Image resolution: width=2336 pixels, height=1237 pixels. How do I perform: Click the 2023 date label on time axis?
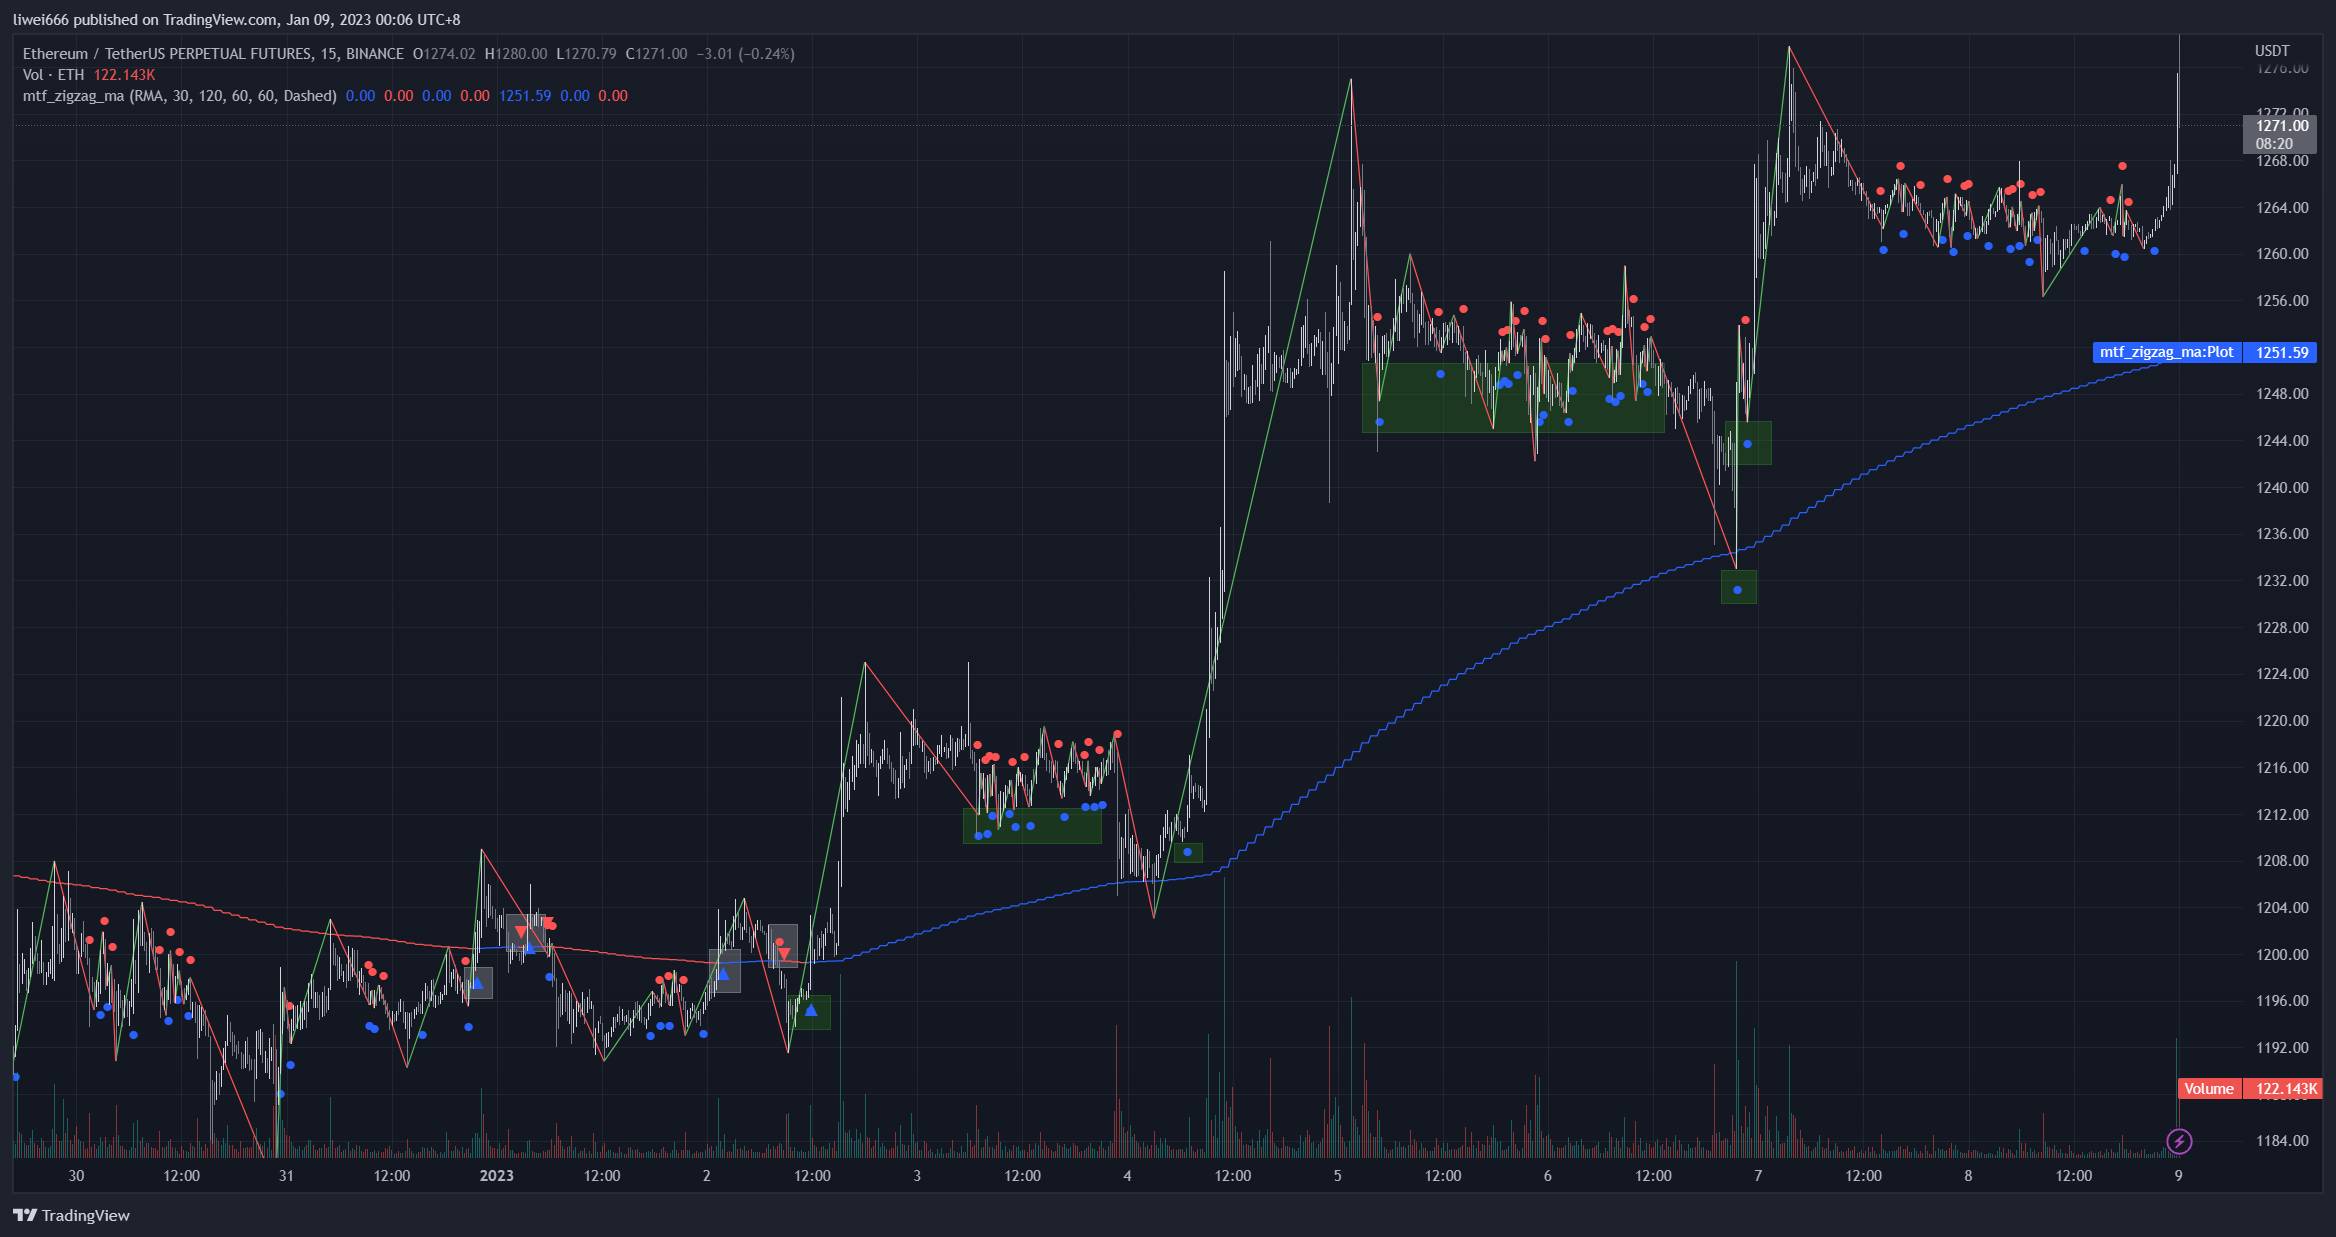(x=497, y=1175)
